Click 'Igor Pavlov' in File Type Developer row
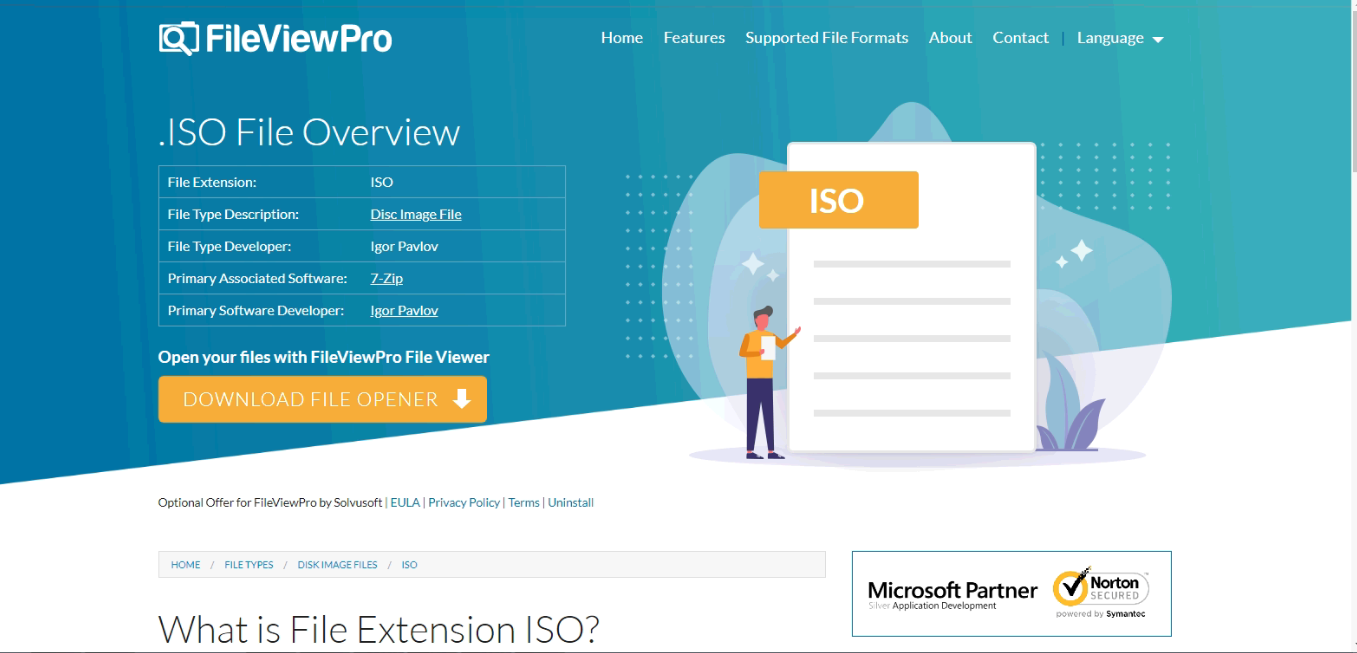Viewport: 1357px width, 653px height. pyautogui.click(x=404, y=246)
